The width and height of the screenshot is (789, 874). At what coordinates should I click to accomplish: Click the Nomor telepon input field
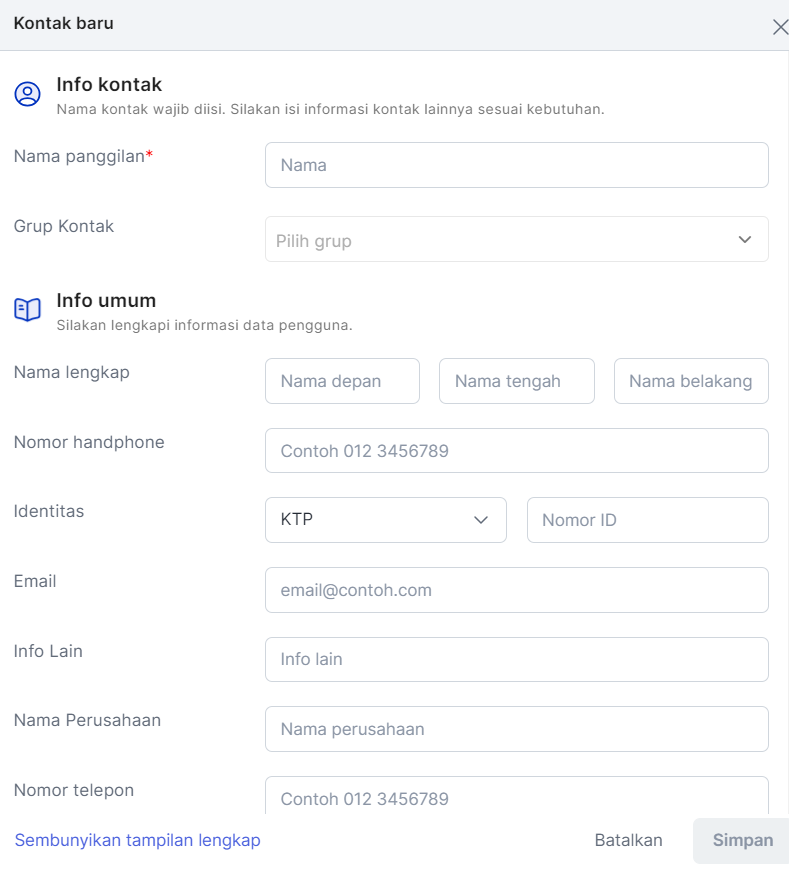click(x=517, y=796)
